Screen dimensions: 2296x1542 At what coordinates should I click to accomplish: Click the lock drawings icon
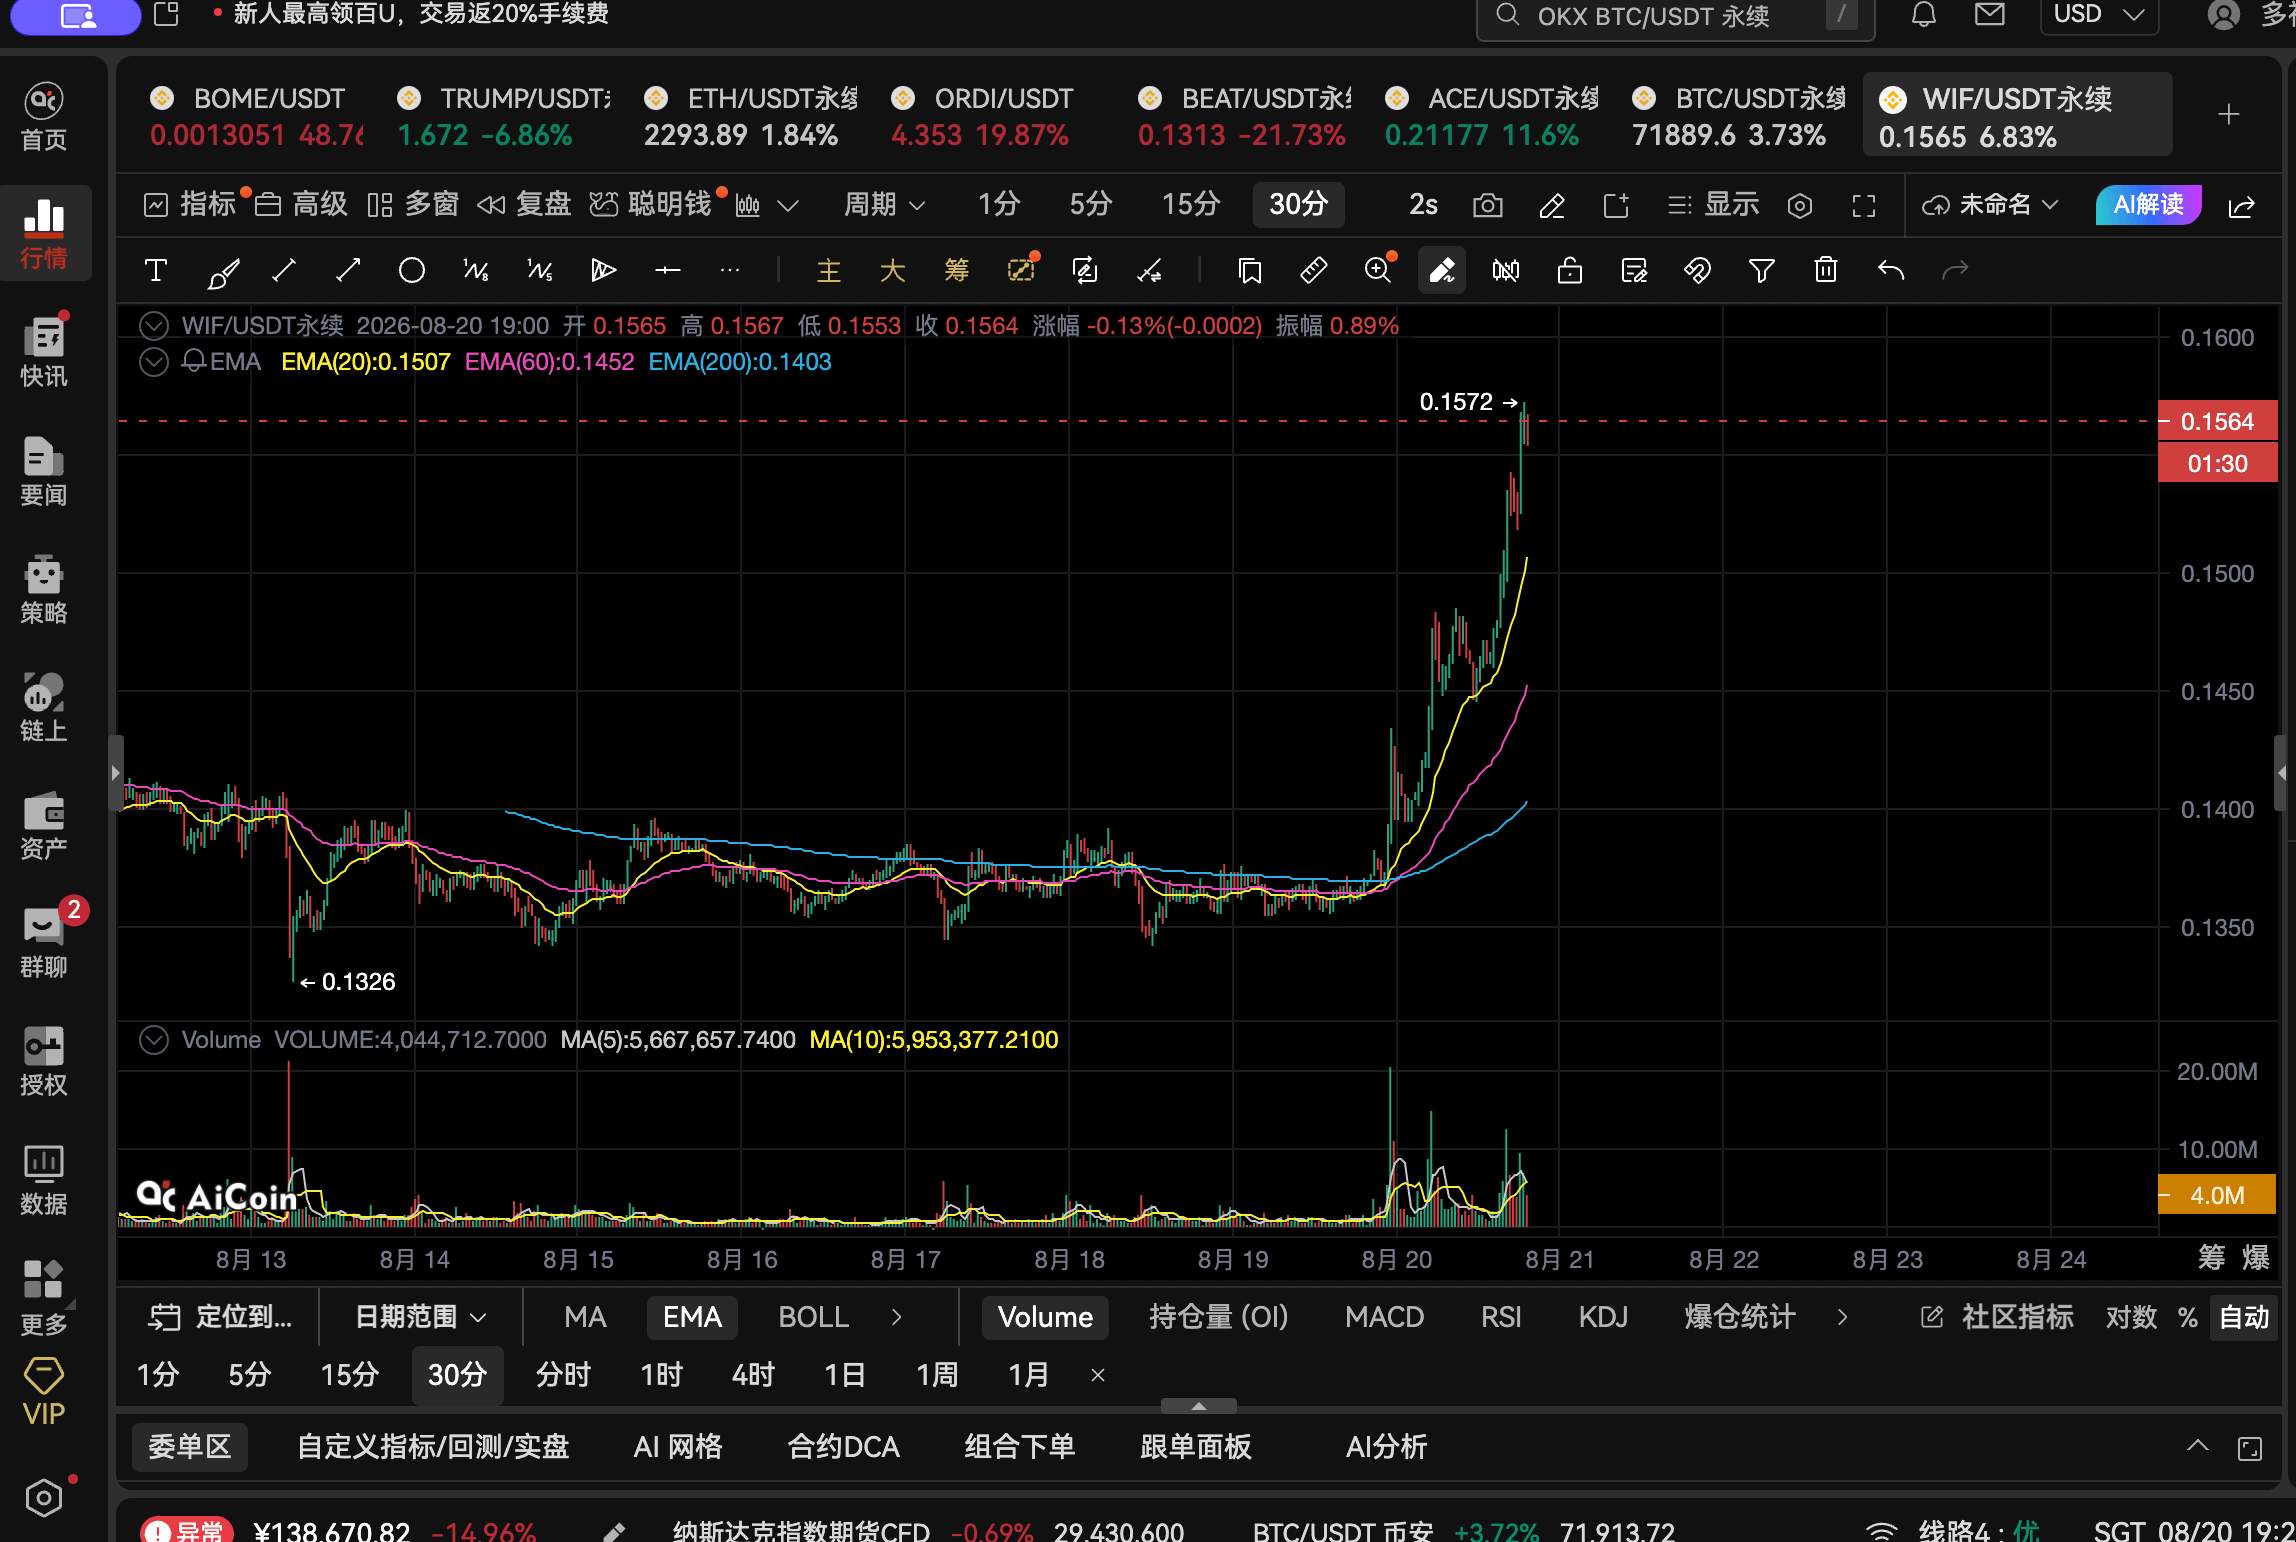1570,271
